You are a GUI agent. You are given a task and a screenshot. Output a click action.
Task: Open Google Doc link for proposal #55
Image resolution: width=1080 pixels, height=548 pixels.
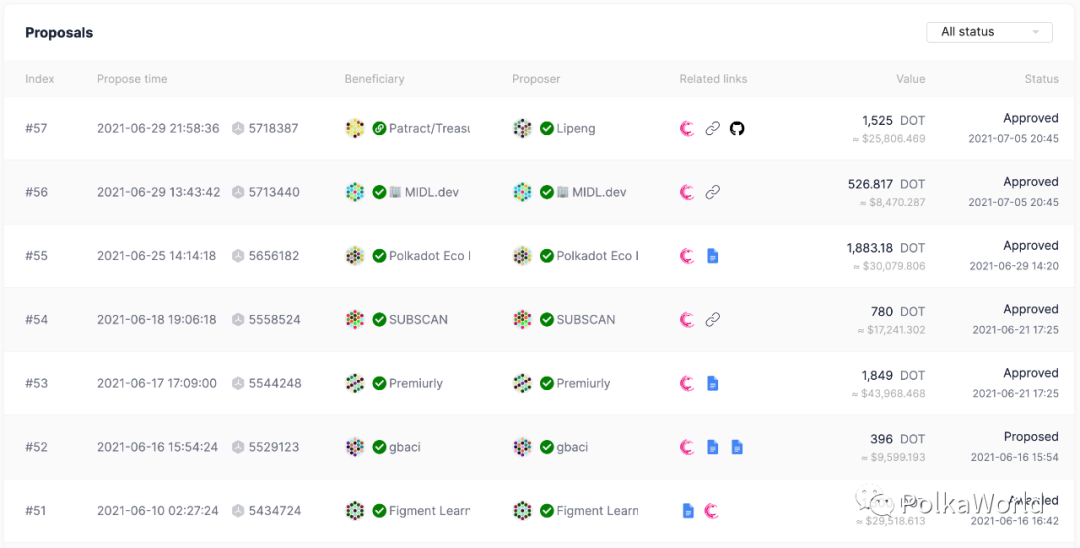coord(713,256)
